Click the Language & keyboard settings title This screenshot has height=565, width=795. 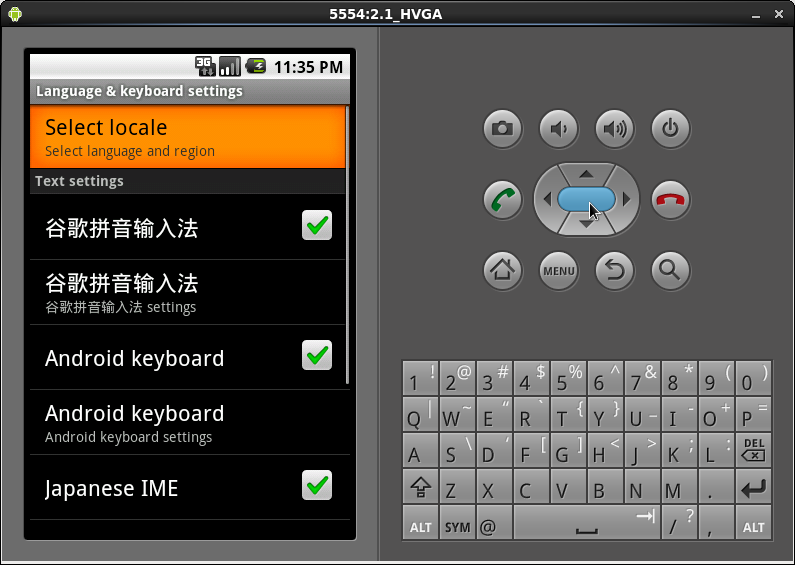(139, 91)
